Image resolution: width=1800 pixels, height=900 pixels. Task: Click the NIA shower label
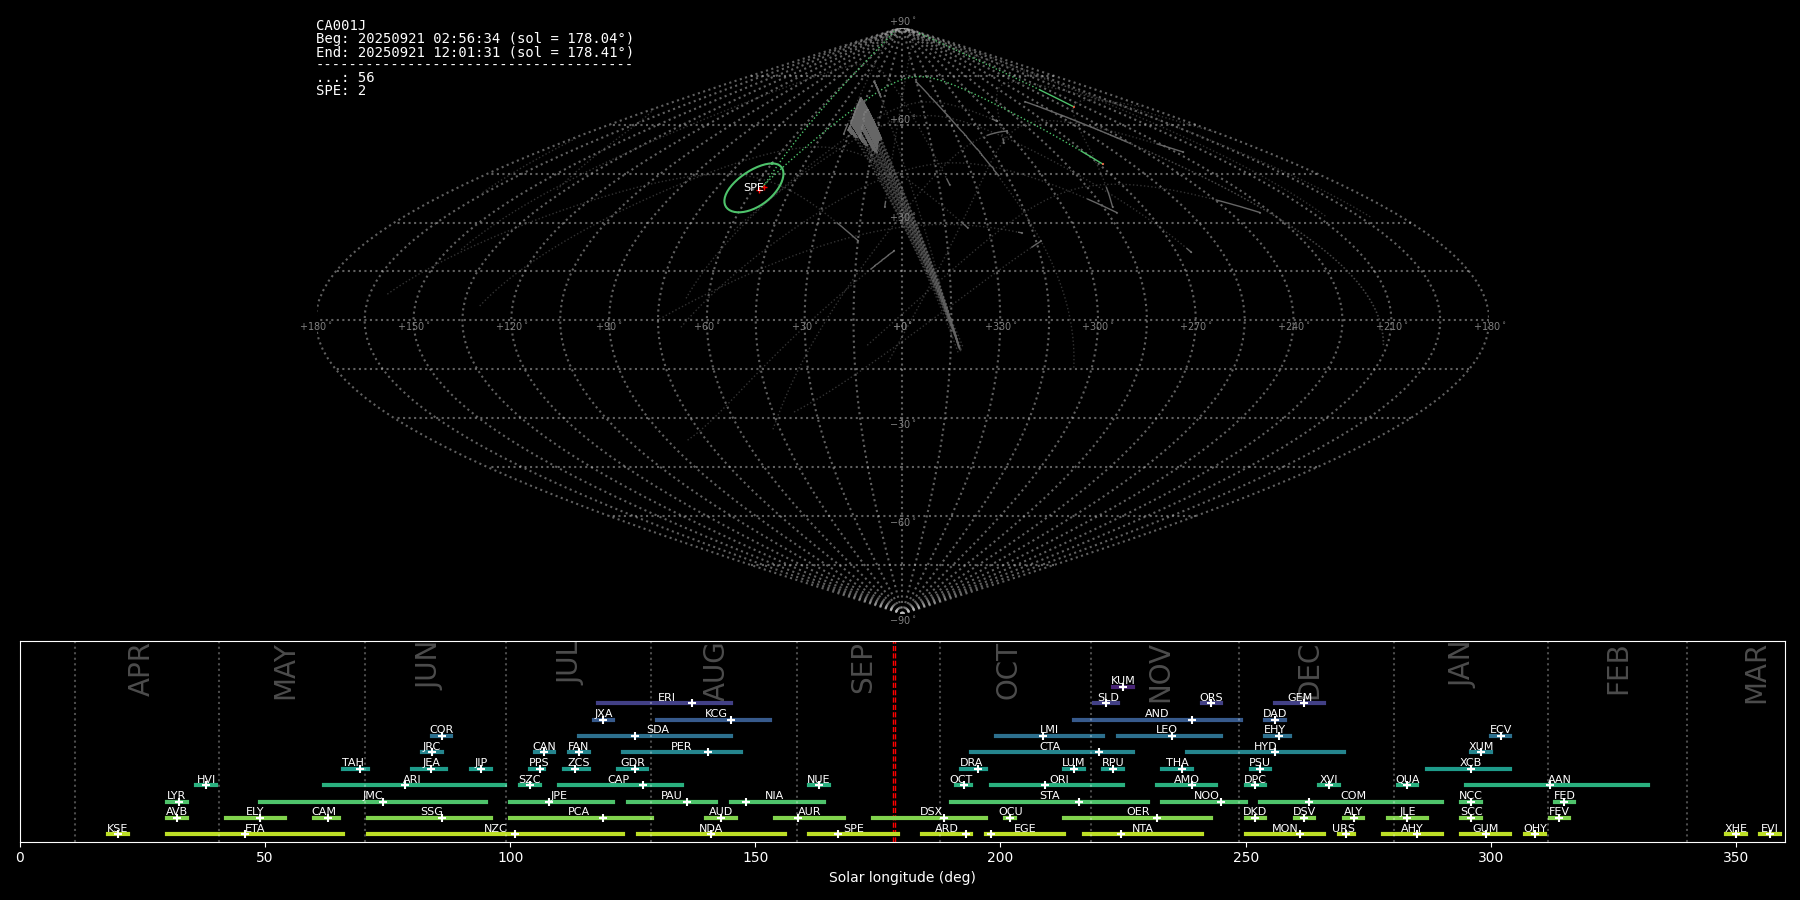[x=774, y=795]
